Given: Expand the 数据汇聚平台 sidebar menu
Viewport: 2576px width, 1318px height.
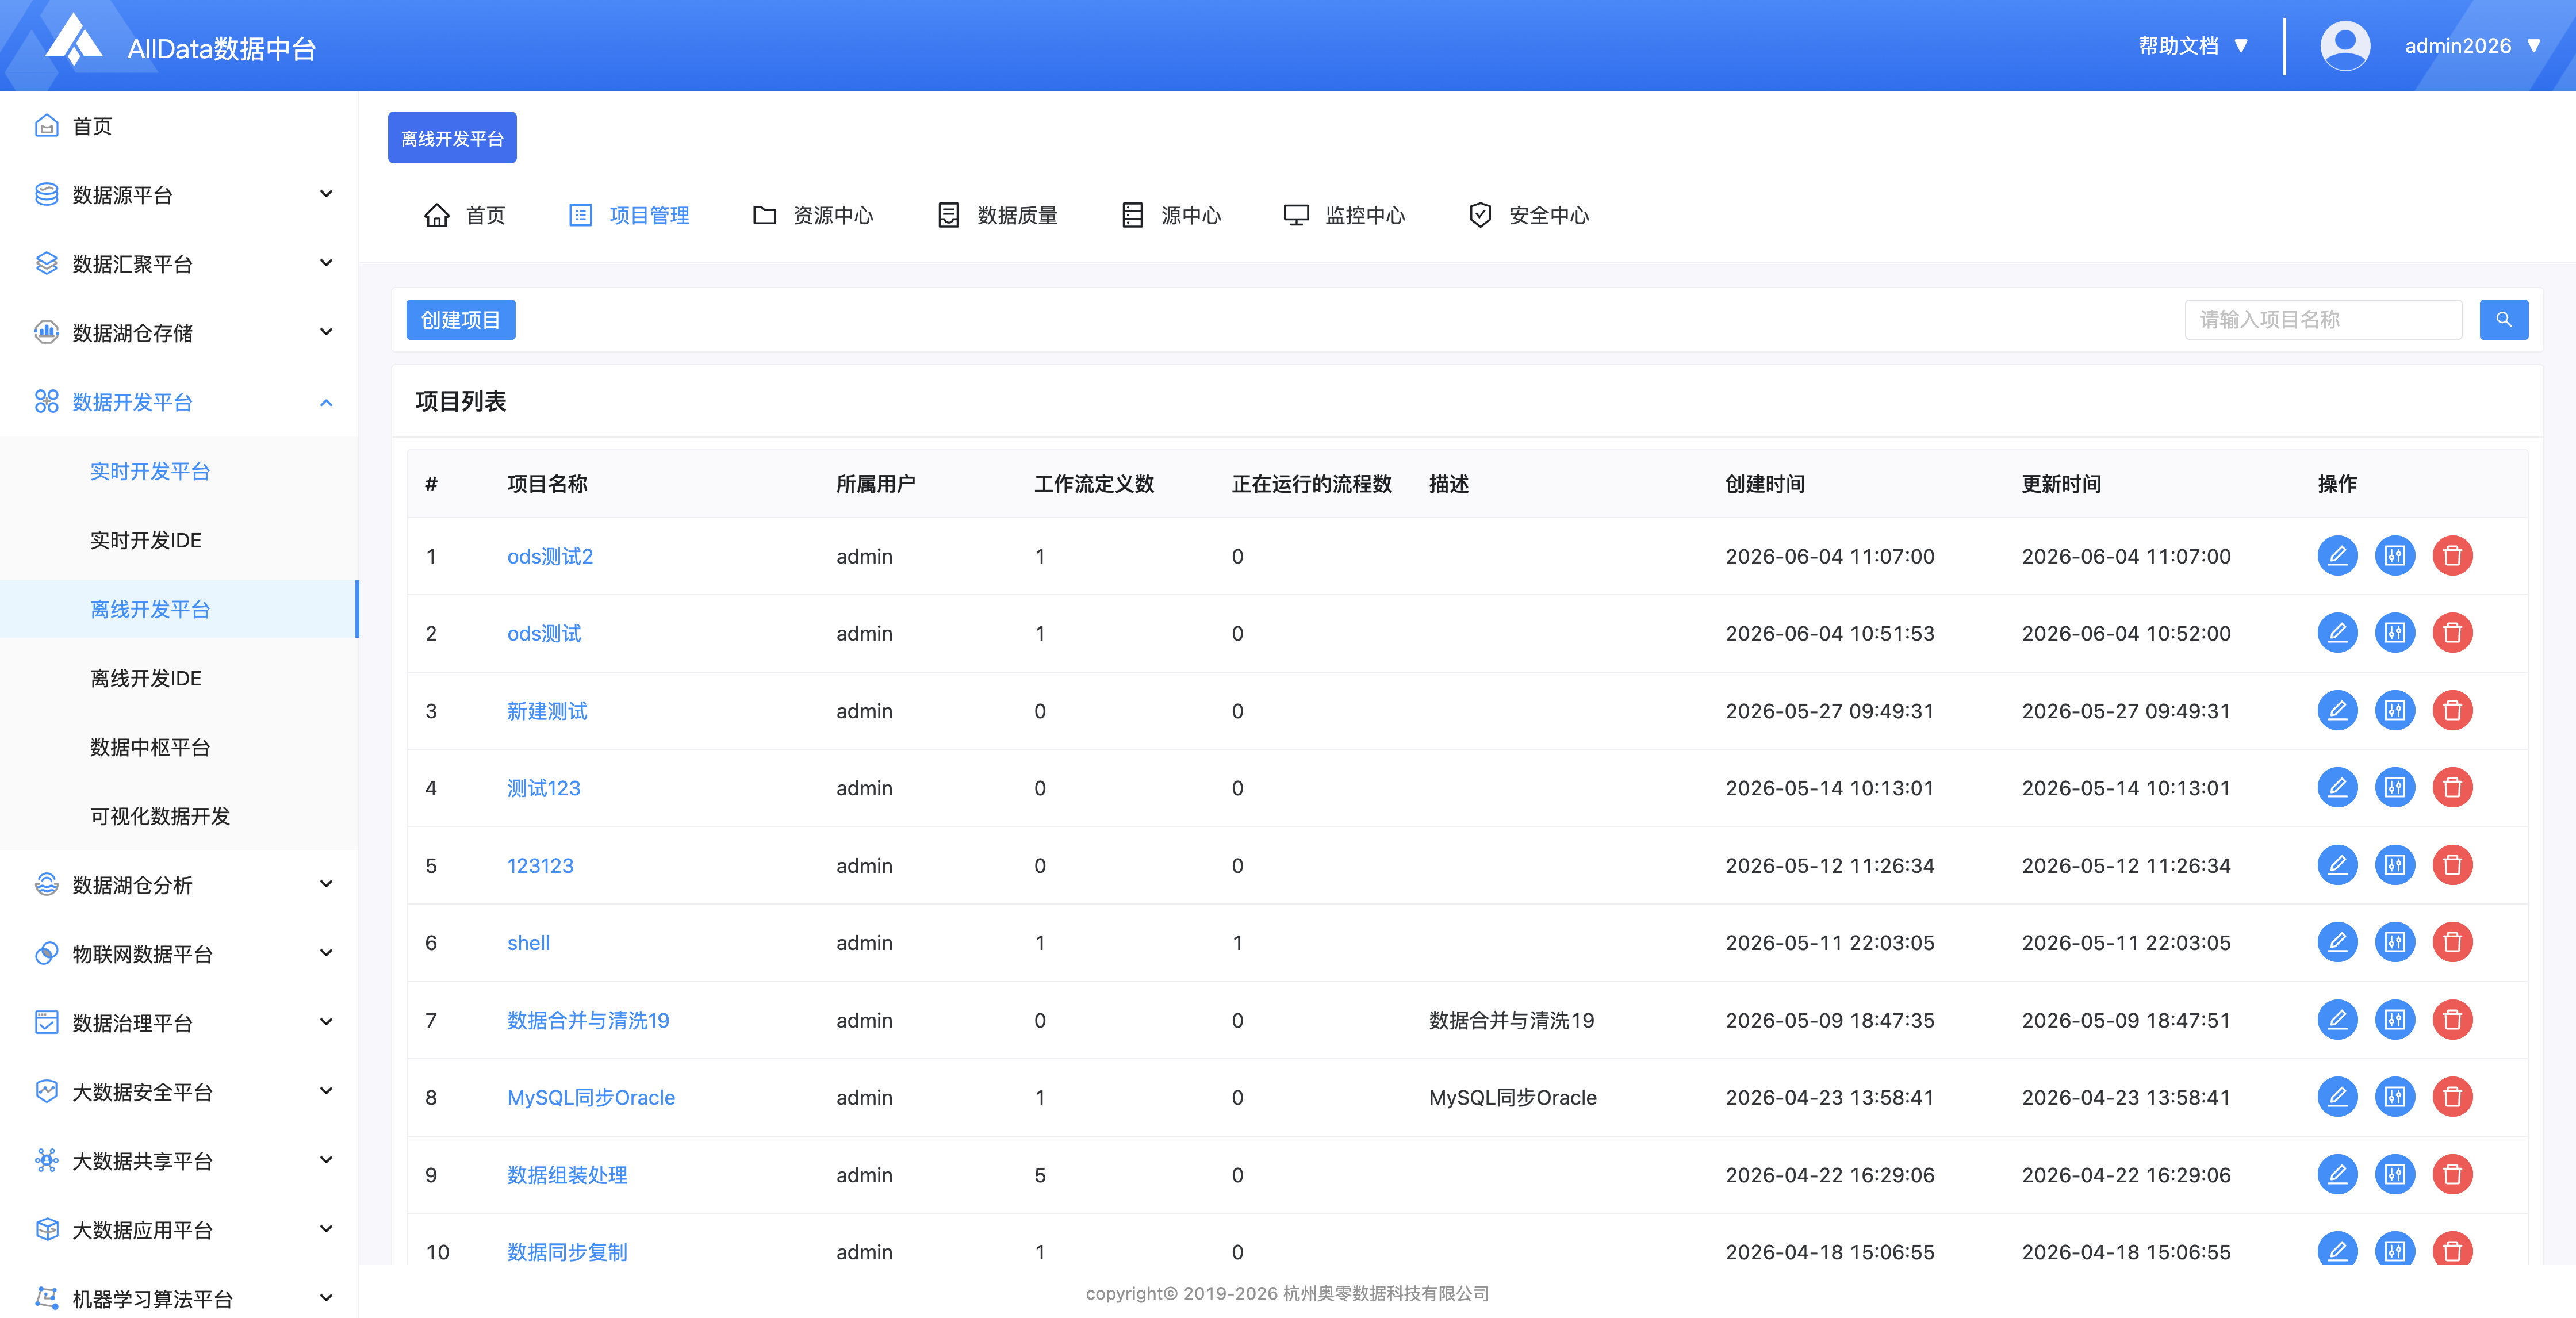Looking at the screenshot, I should coord(179,264).
